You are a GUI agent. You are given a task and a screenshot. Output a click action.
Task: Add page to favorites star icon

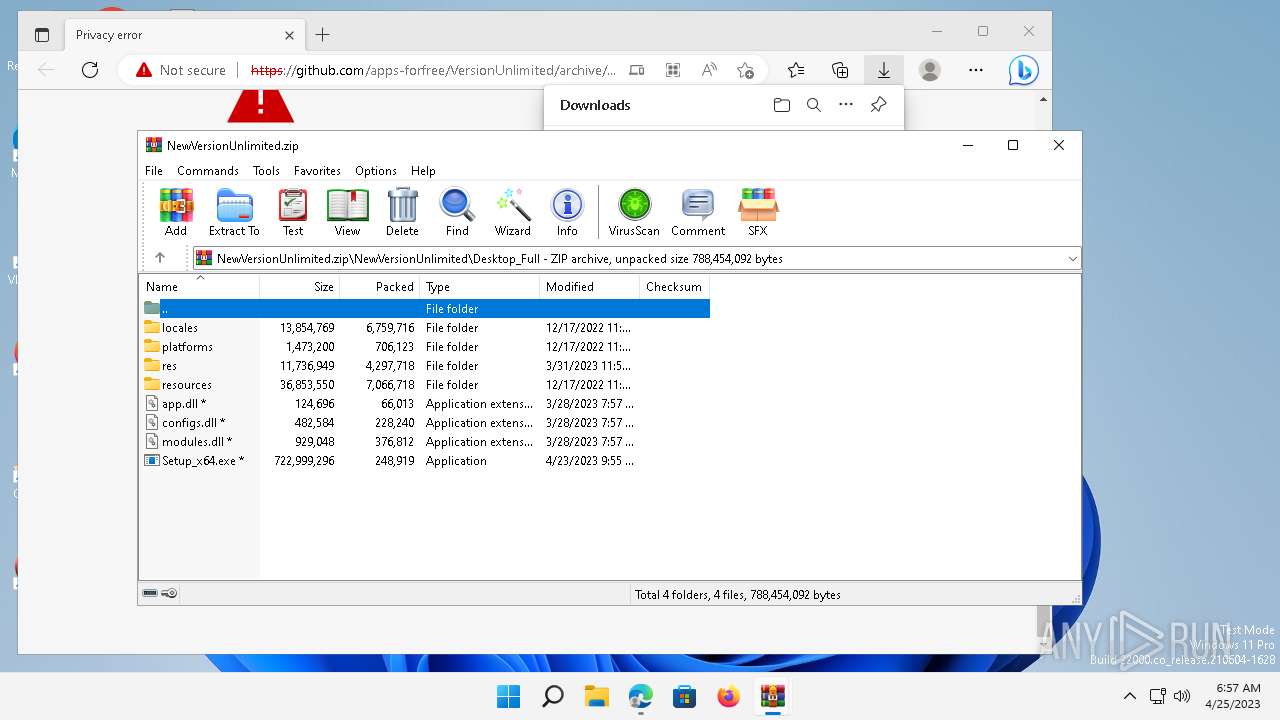coord(745,70)
